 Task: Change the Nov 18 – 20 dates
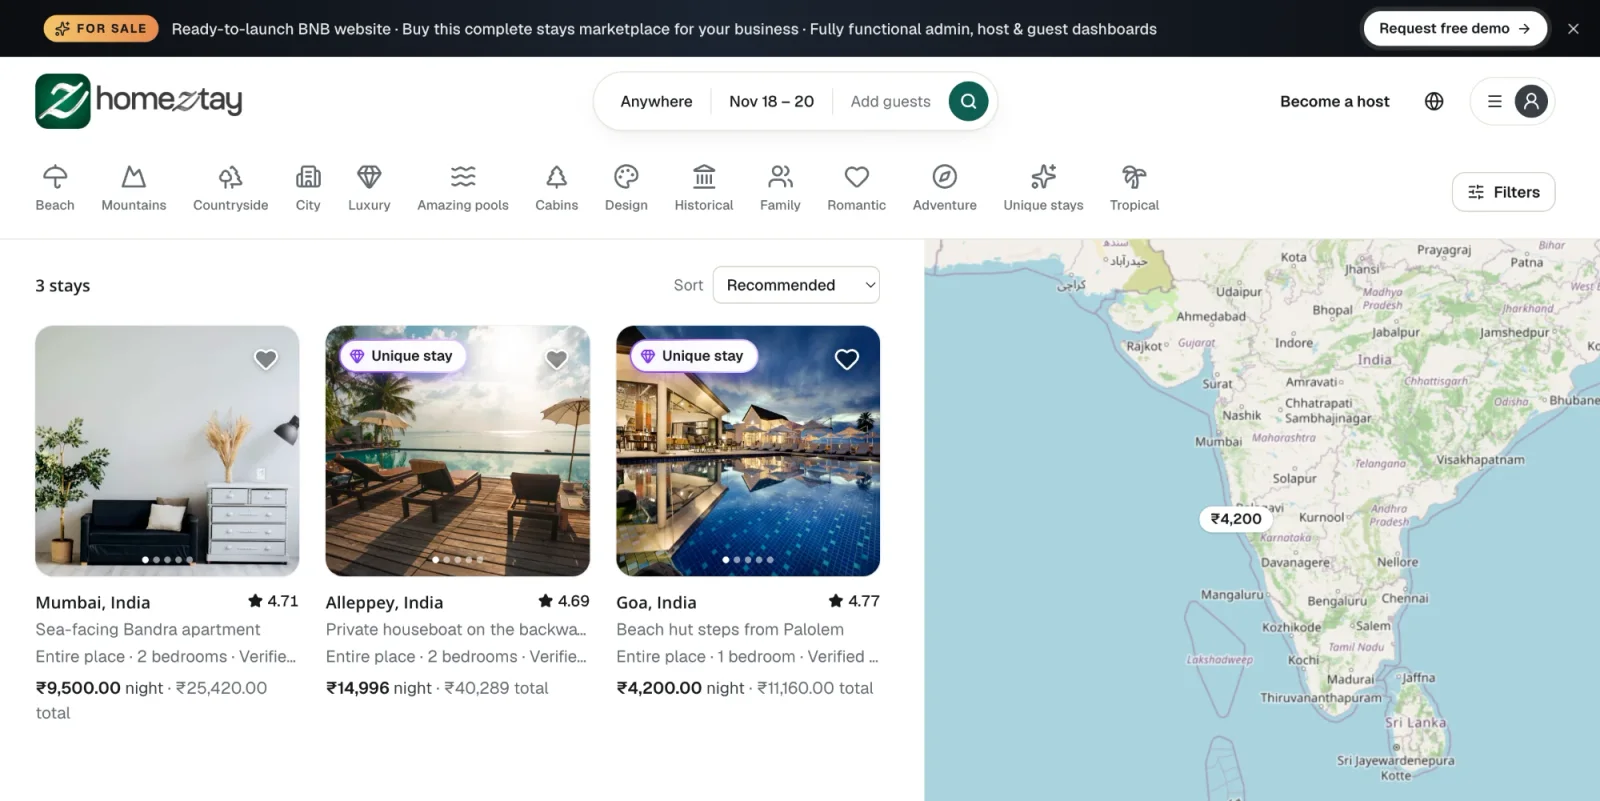coord(771,101)
